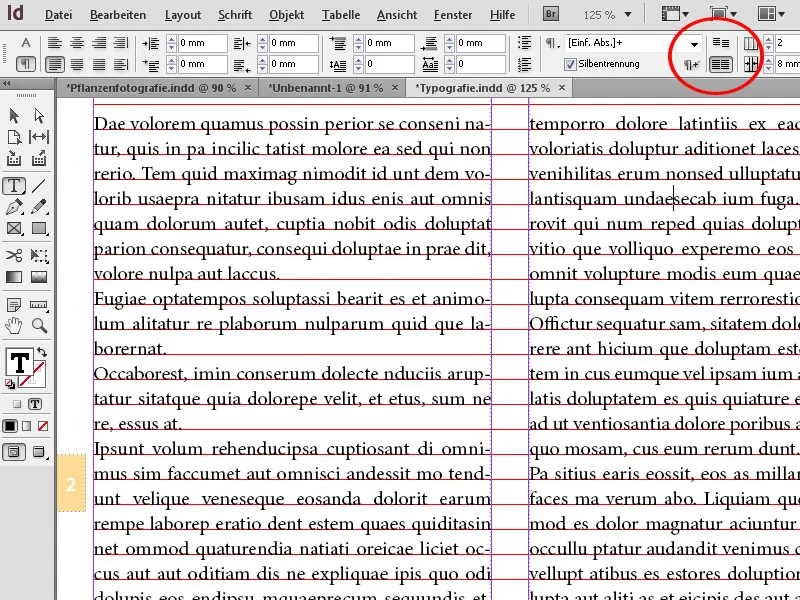
Task: Disable baseline grid alignment button
Action: tap(720, 43)
